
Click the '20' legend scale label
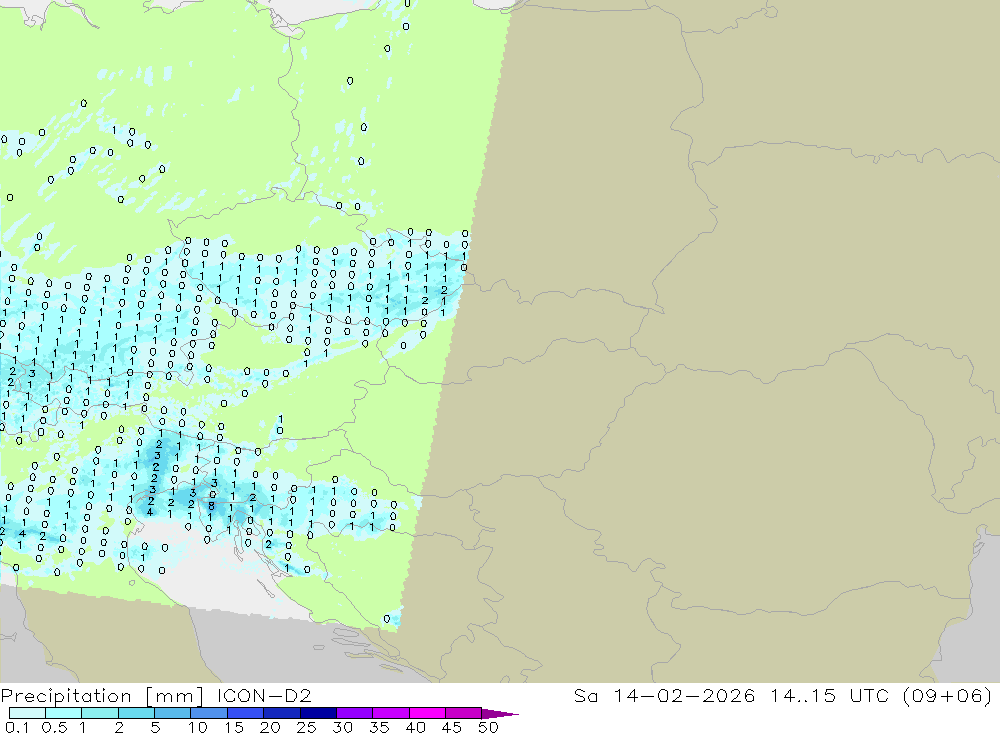[270, 727]
